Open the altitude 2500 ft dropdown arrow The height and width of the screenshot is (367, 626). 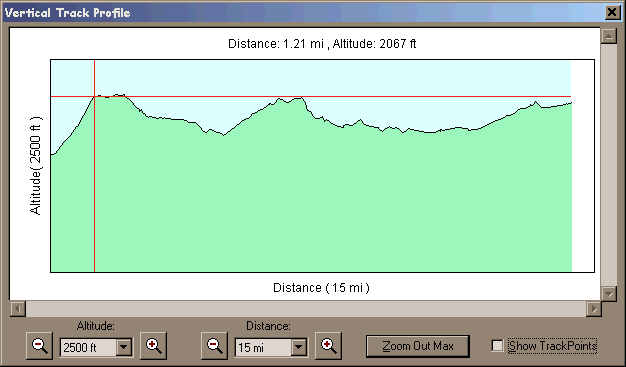pyautogui.click(x=124, y=347)
